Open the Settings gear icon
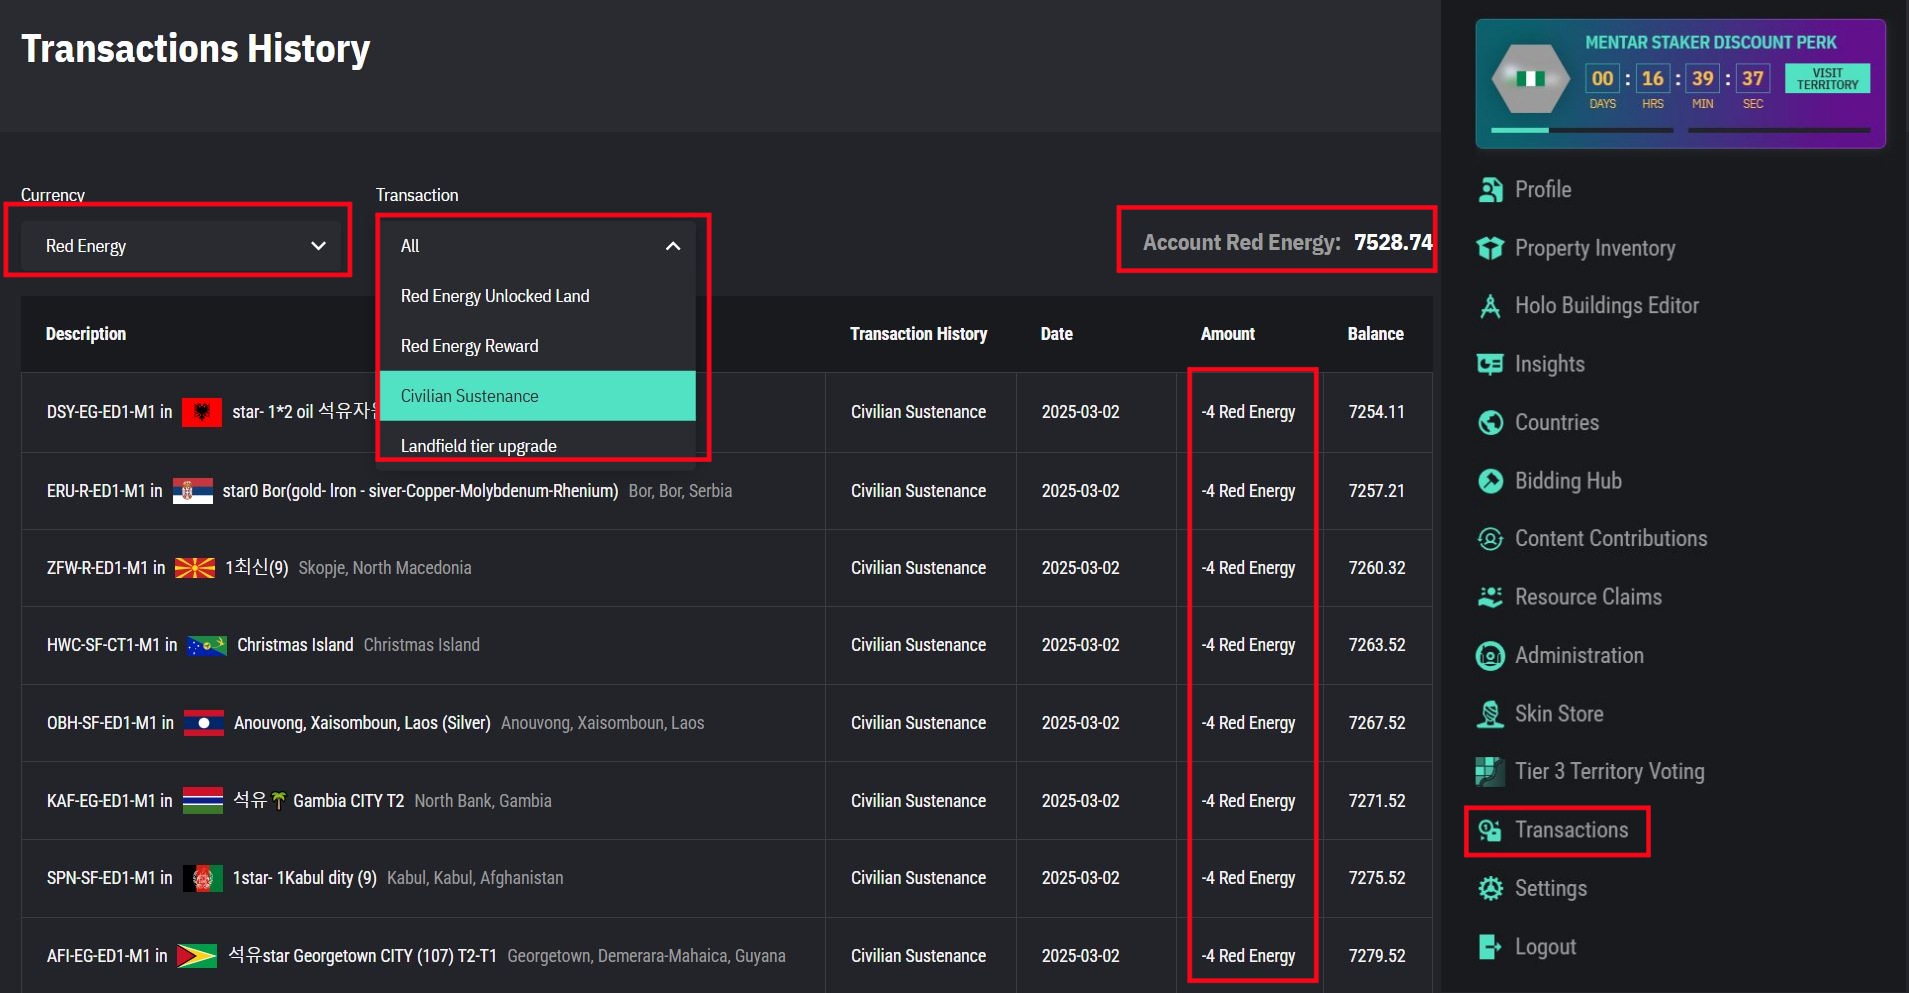 1490,888
